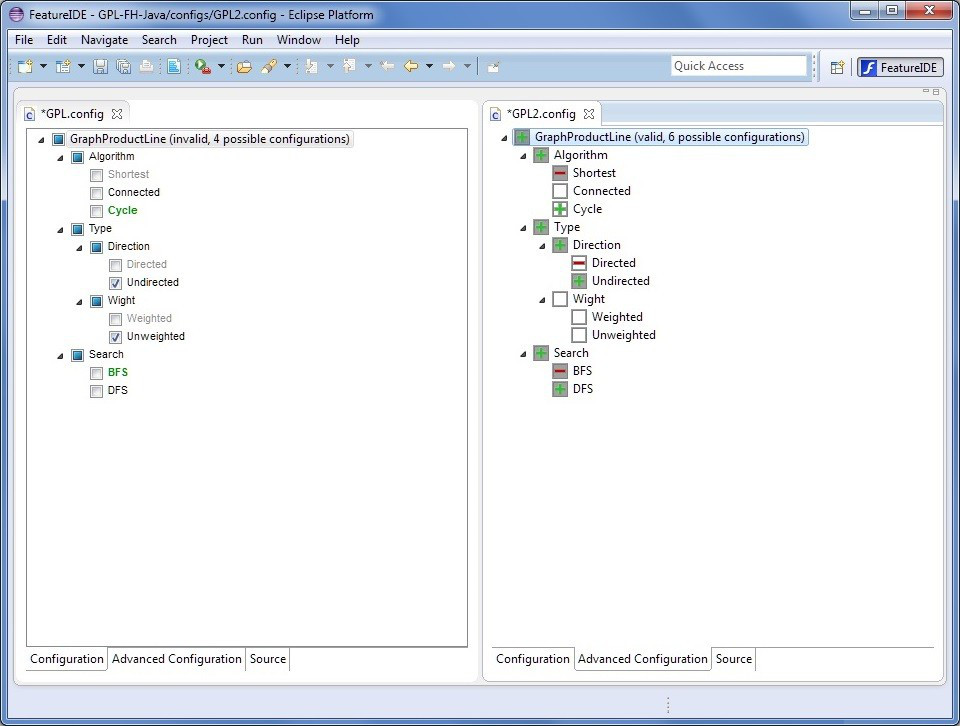960x726 pixels.
Task: Click the Open Perspective icon
Action: [x=837, y=67]
